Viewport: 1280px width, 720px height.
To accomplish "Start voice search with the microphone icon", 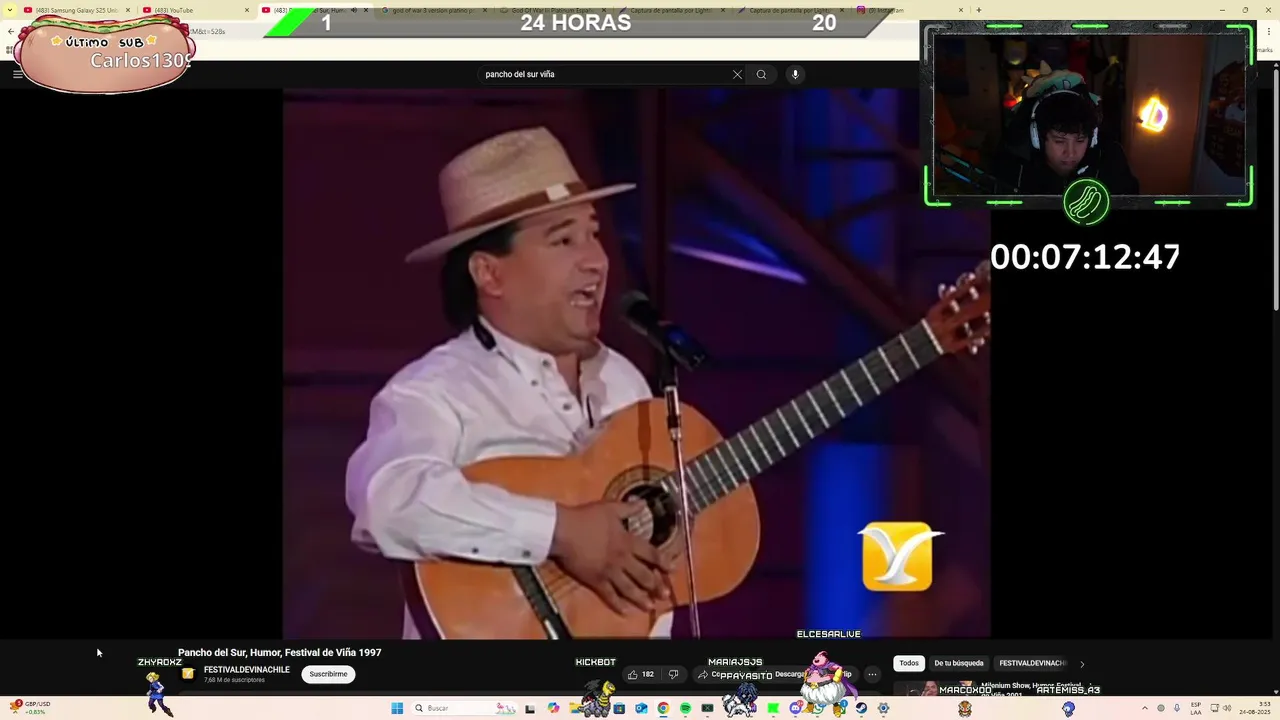I will (795, 74).
